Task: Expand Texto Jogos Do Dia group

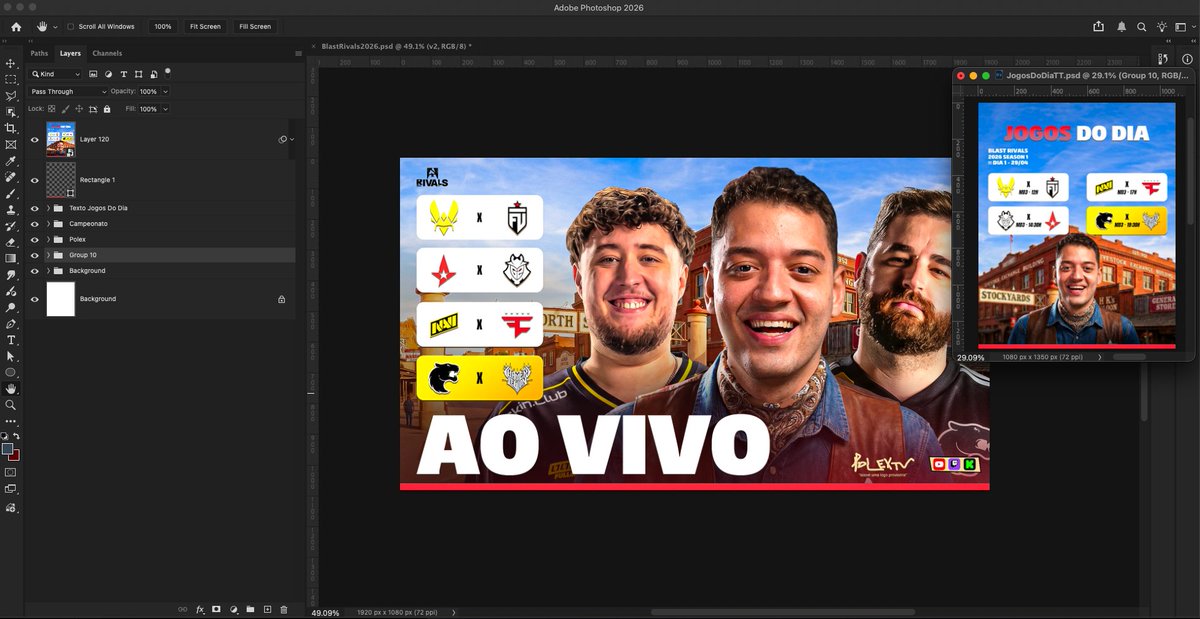Action: tap(48, 208)
